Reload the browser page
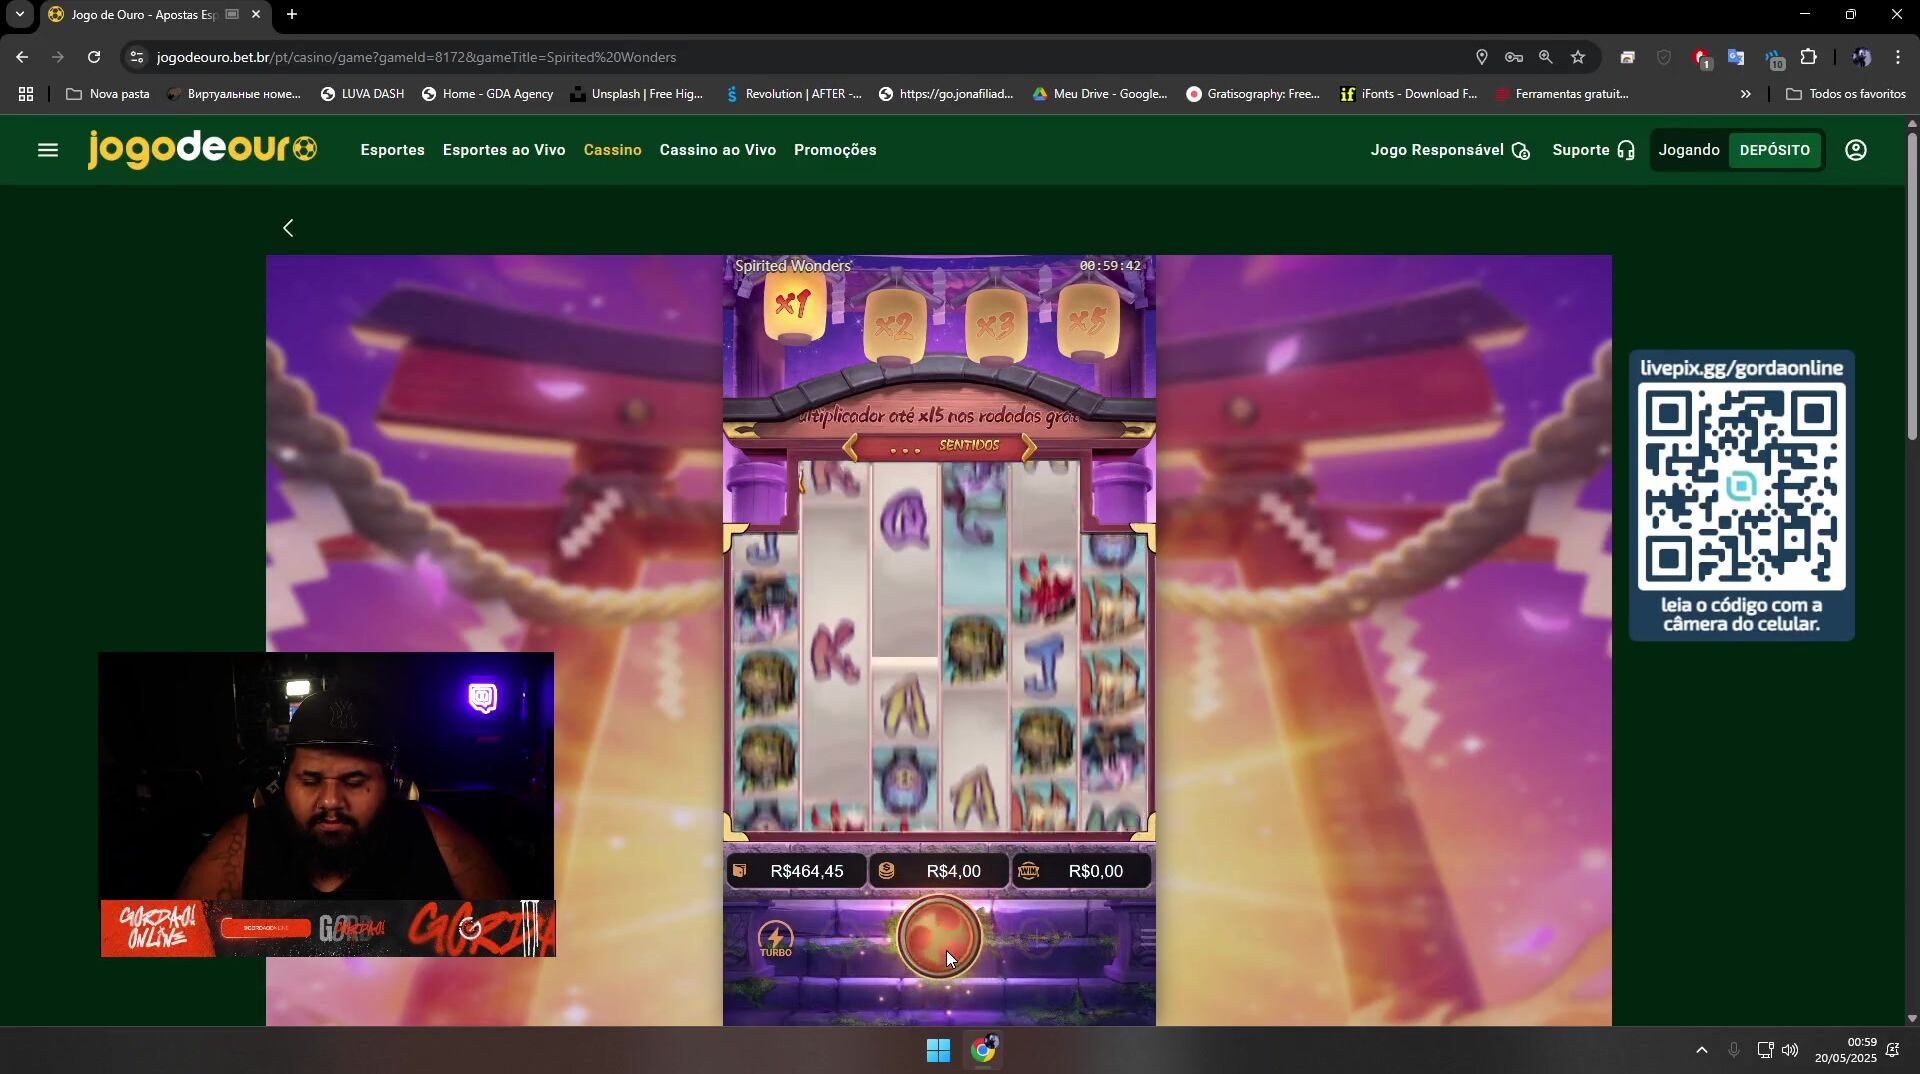 click(94, 57)
